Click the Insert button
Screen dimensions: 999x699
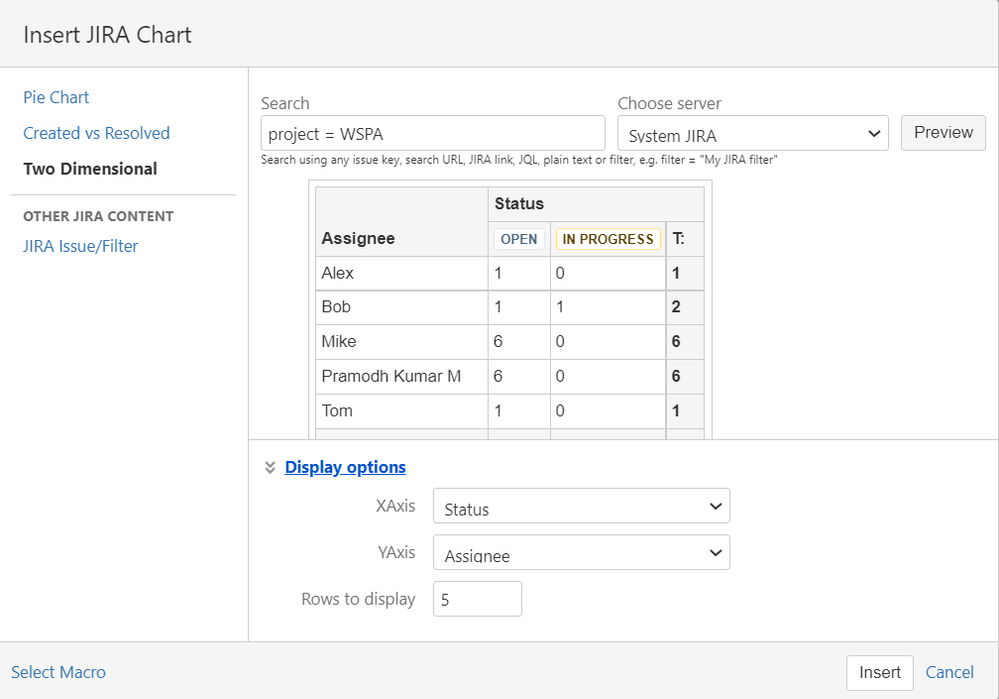click(x=878, y=672)
